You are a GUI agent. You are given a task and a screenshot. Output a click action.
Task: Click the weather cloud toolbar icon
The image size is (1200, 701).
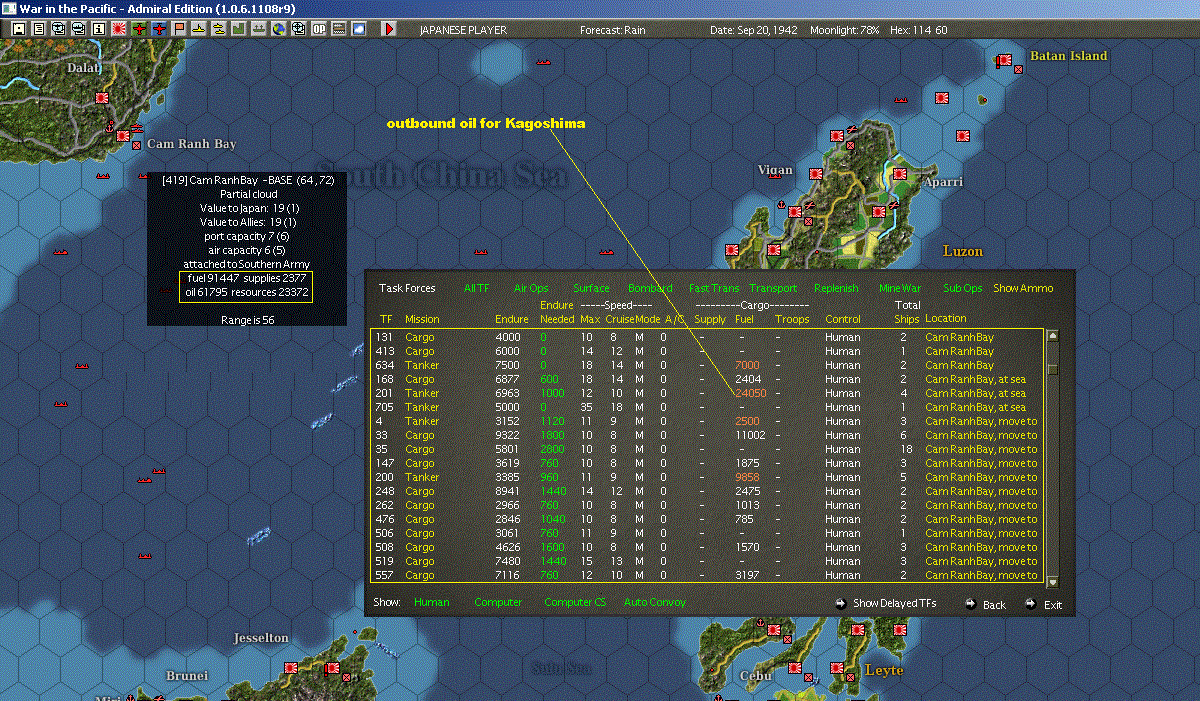click(358, 29)
